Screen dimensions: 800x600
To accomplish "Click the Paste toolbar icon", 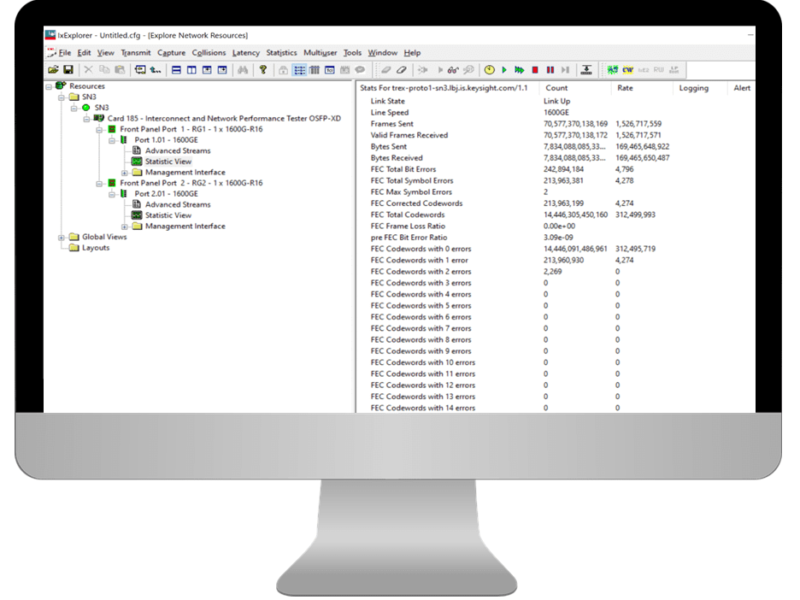I will tap(122, 70).
